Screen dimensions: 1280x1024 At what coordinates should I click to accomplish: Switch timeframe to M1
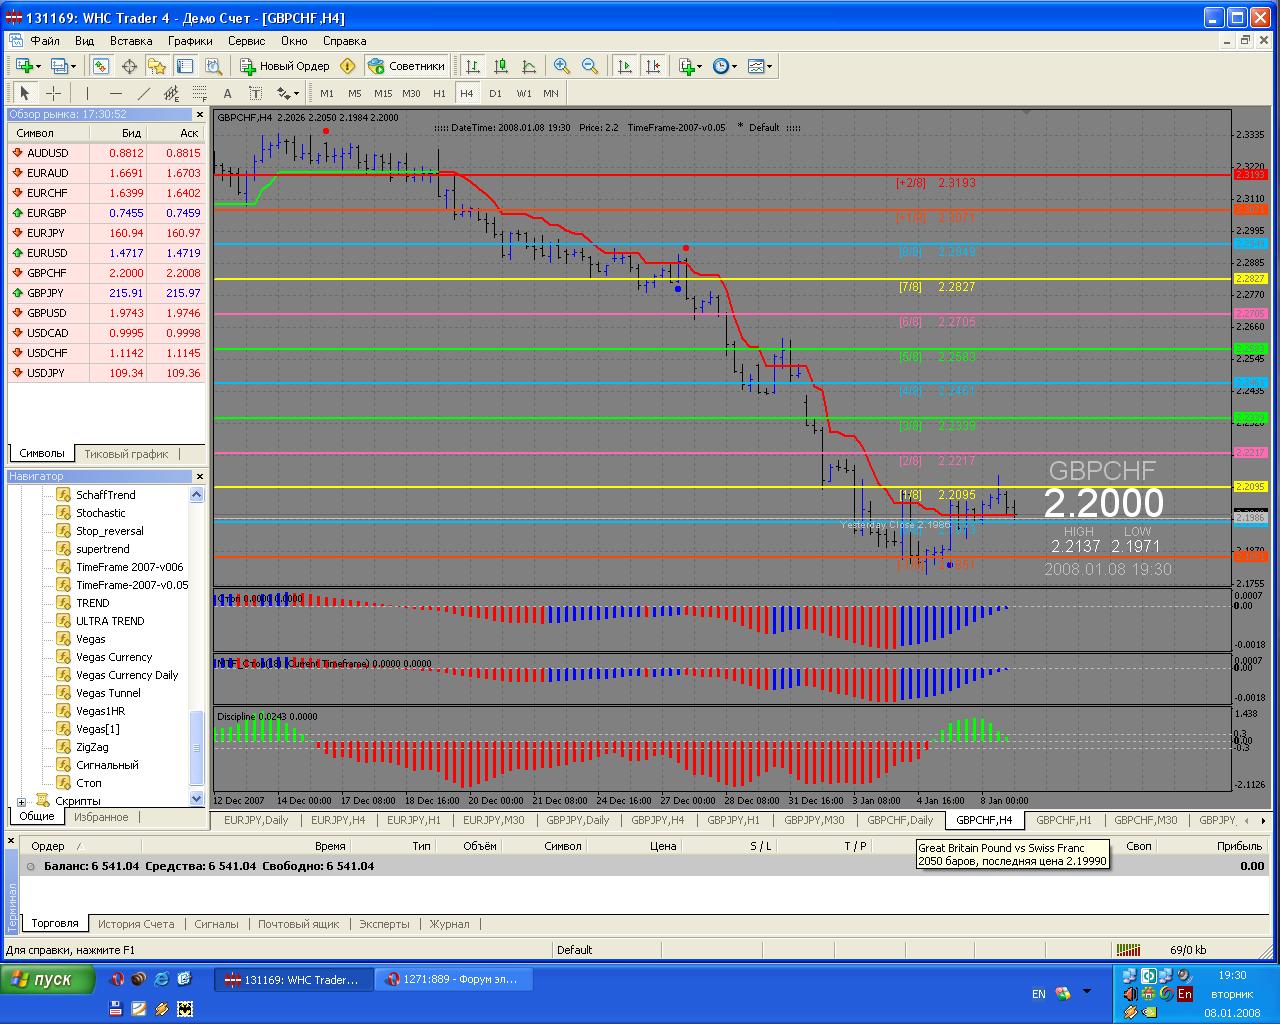point(327,93)
